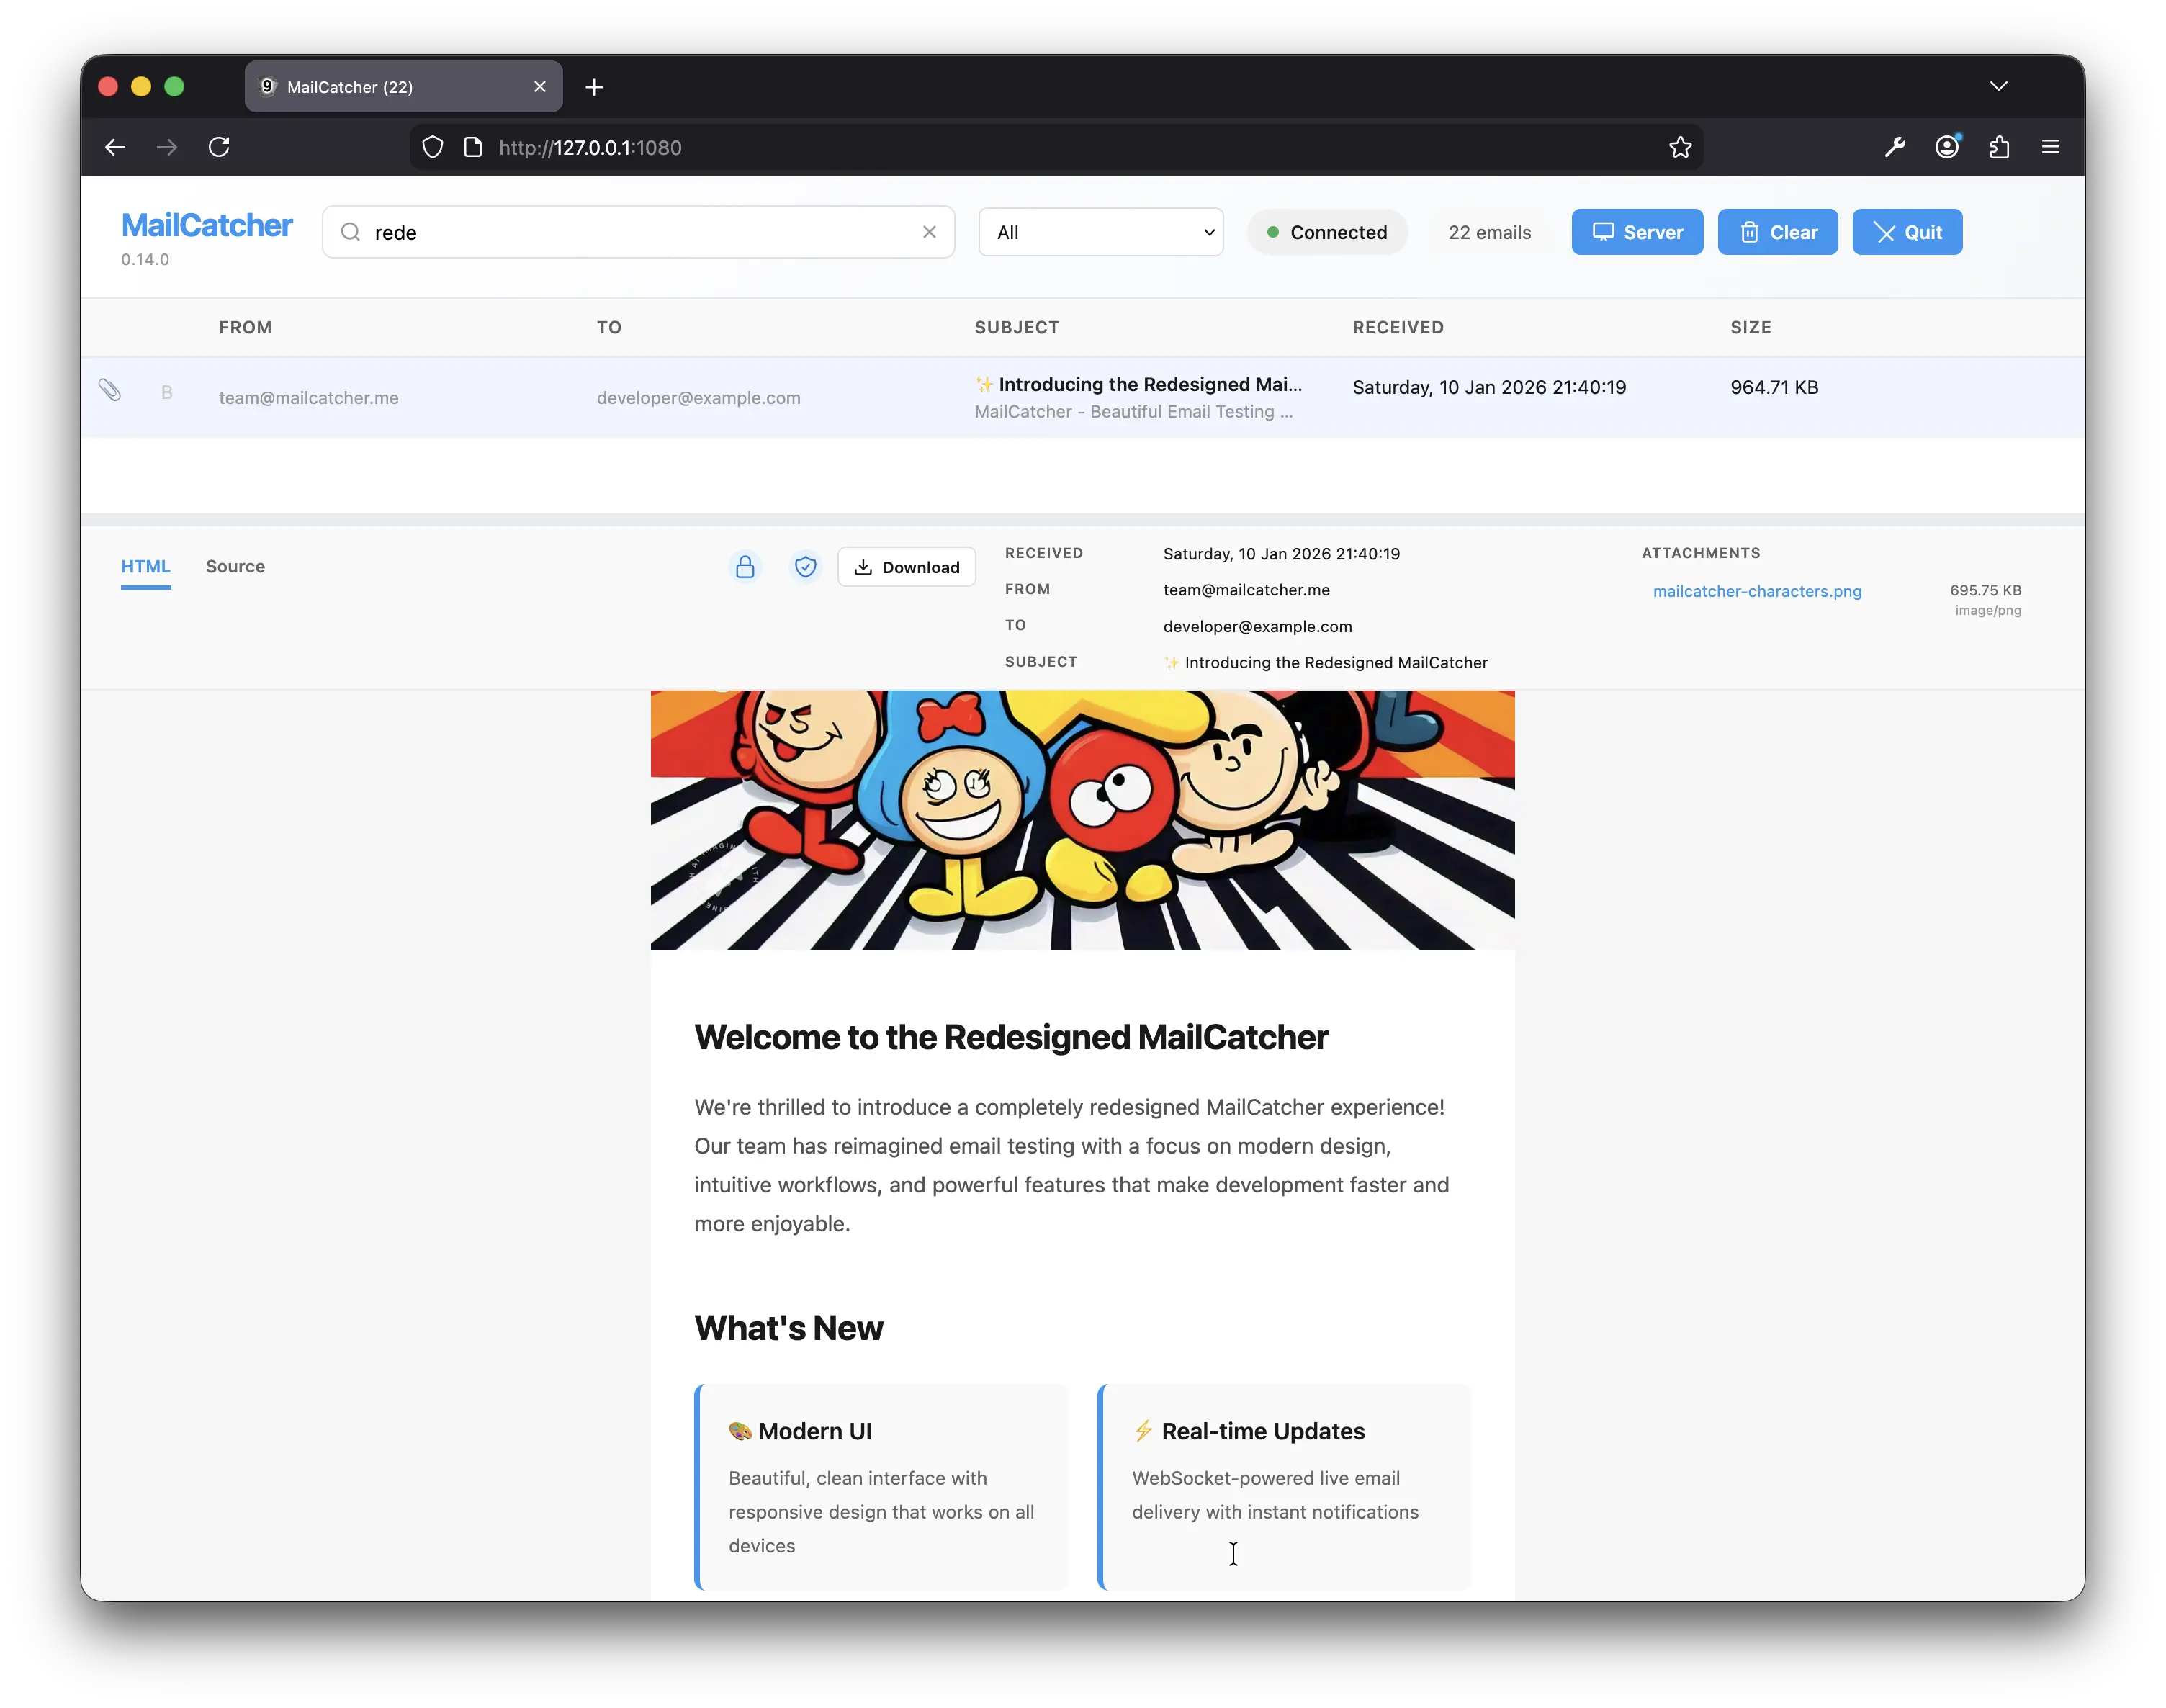Open the mailcatcher-characters.png attachment link
Image resolution: width=2166 pixels, height=1708 pixels.
[1757, 591]
